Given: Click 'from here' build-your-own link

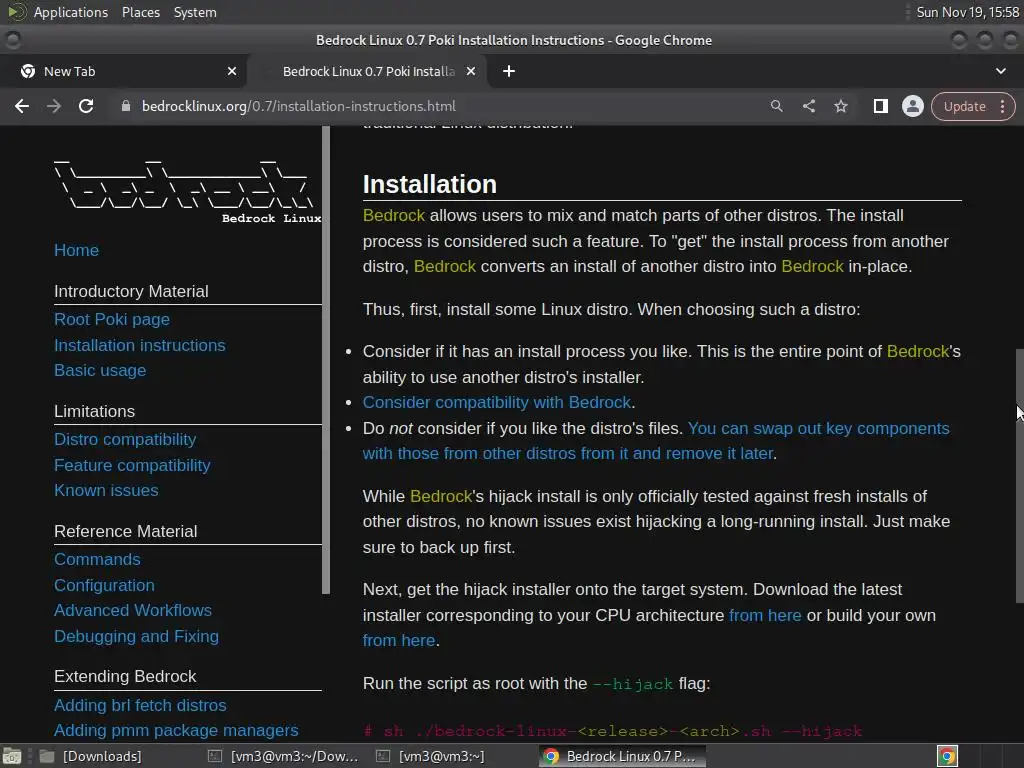Looking at the screenshot, I should point(399,641).
